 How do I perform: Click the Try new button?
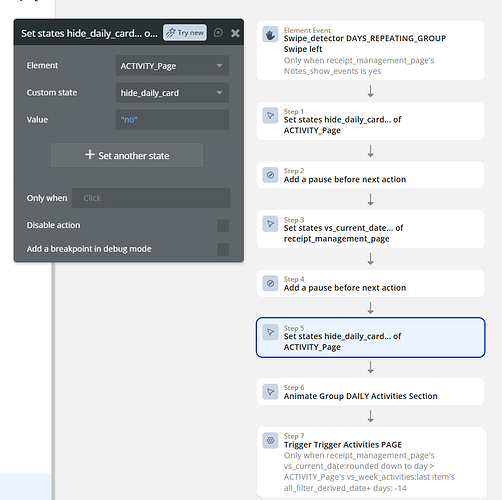click(x=185, y=33)
